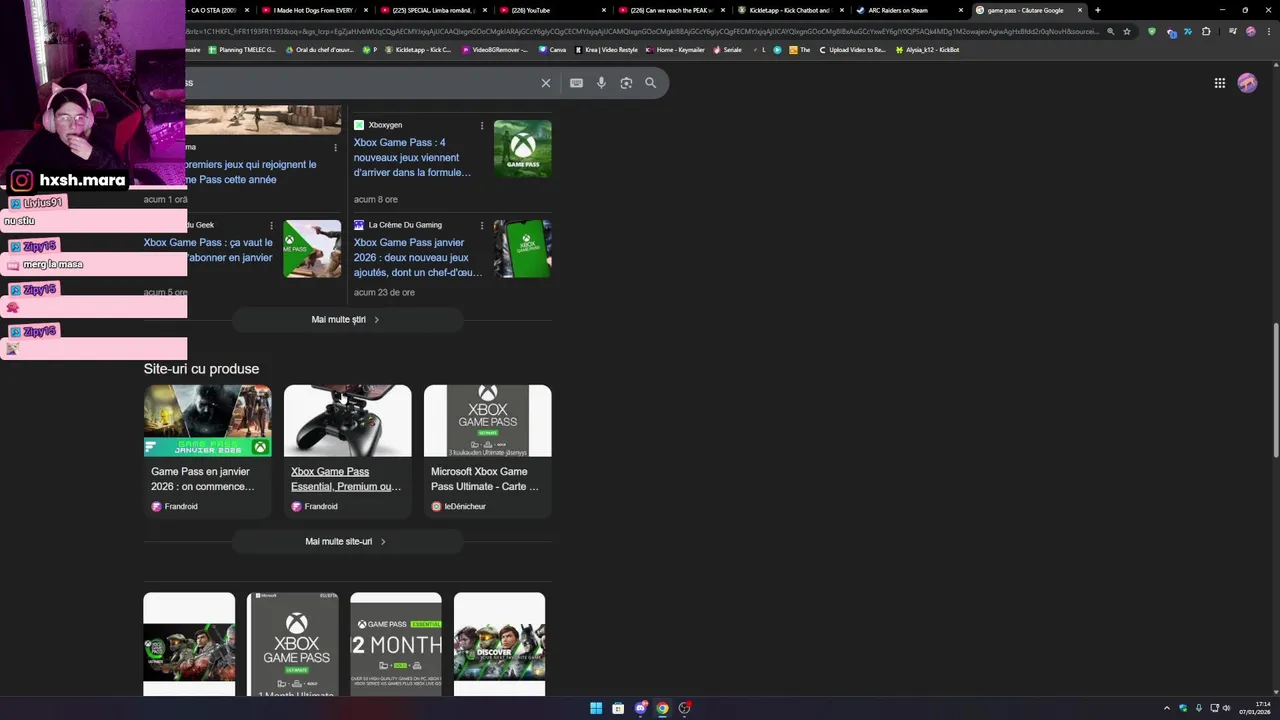Open Discord from the taskbar

pos(640,708)
